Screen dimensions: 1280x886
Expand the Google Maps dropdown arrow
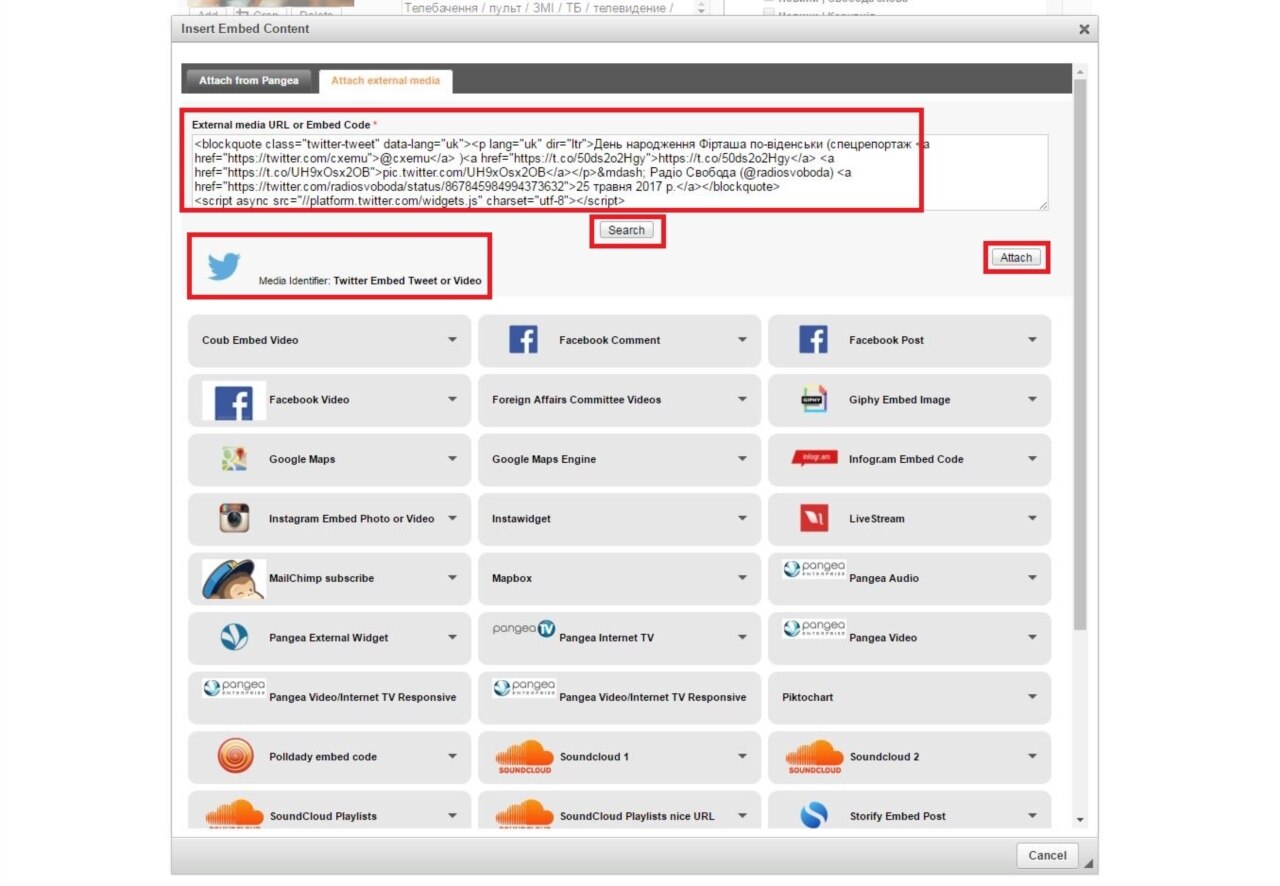(452, 459)
